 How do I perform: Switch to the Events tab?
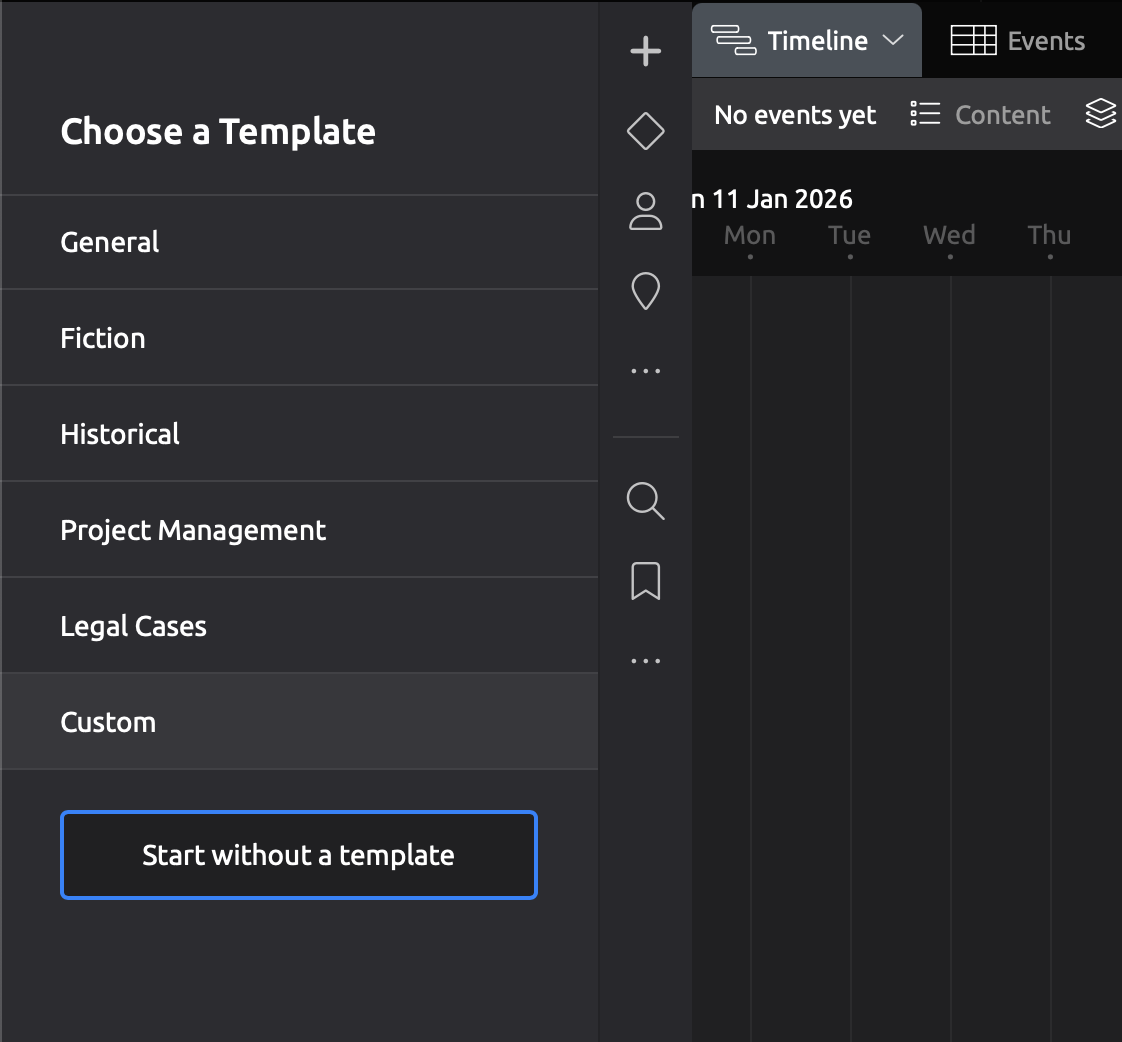1018,41
